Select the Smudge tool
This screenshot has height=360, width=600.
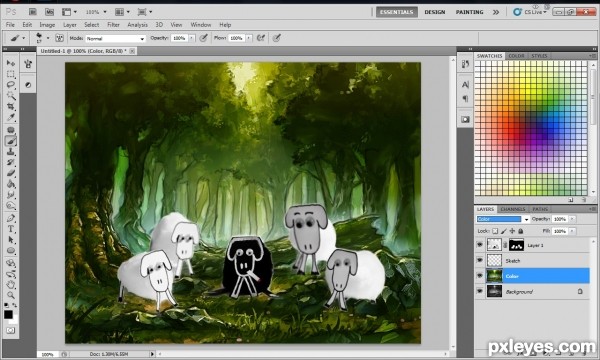coord(11,195)
